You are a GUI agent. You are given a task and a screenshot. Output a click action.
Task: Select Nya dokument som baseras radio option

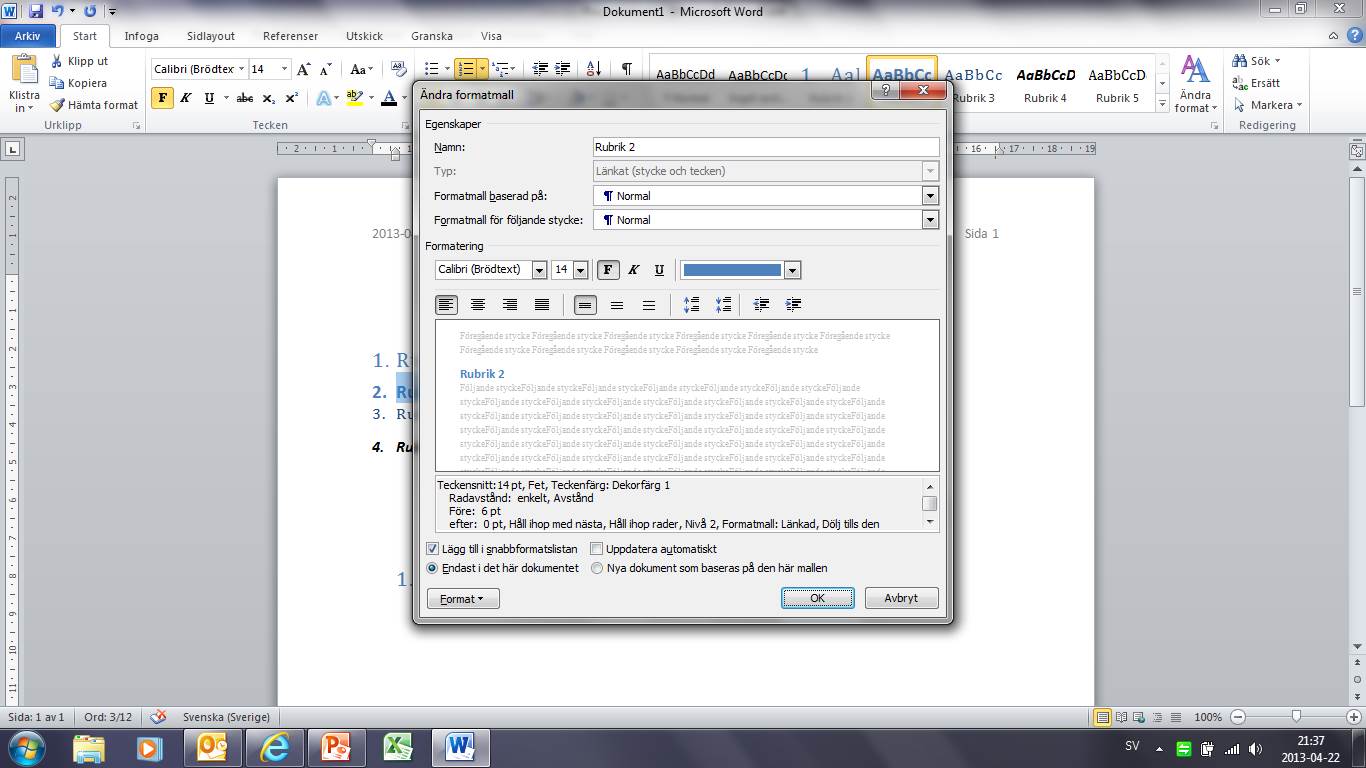tap(597, 568)
